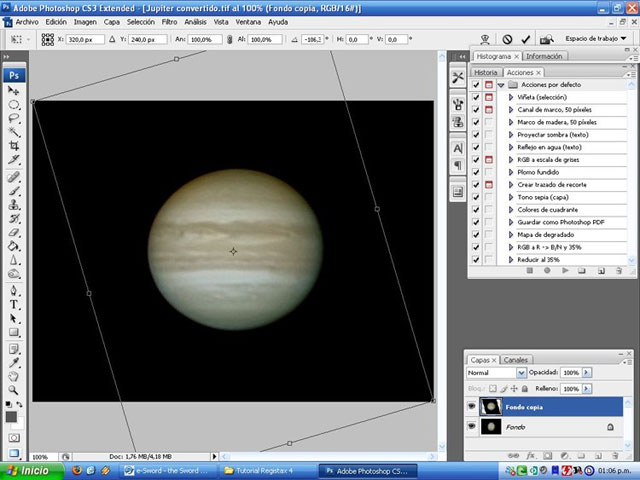Viewport: 640px width, 480px height.
Task: Hide the Fondo copia layer
Action: click(x=471, y=406)
